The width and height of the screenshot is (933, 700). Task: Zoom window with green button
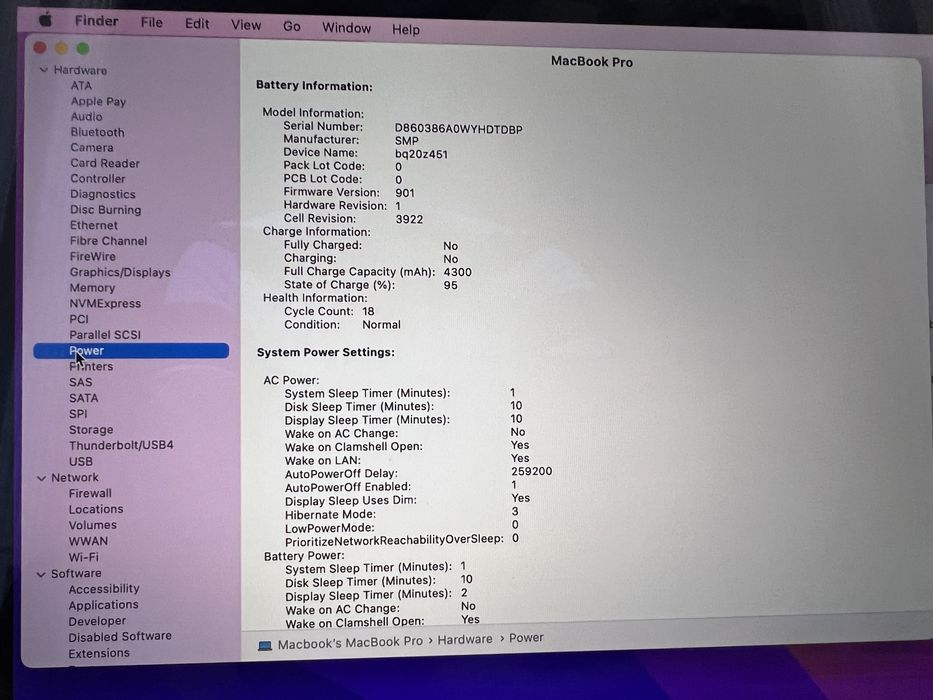click(x=83, y=48)
